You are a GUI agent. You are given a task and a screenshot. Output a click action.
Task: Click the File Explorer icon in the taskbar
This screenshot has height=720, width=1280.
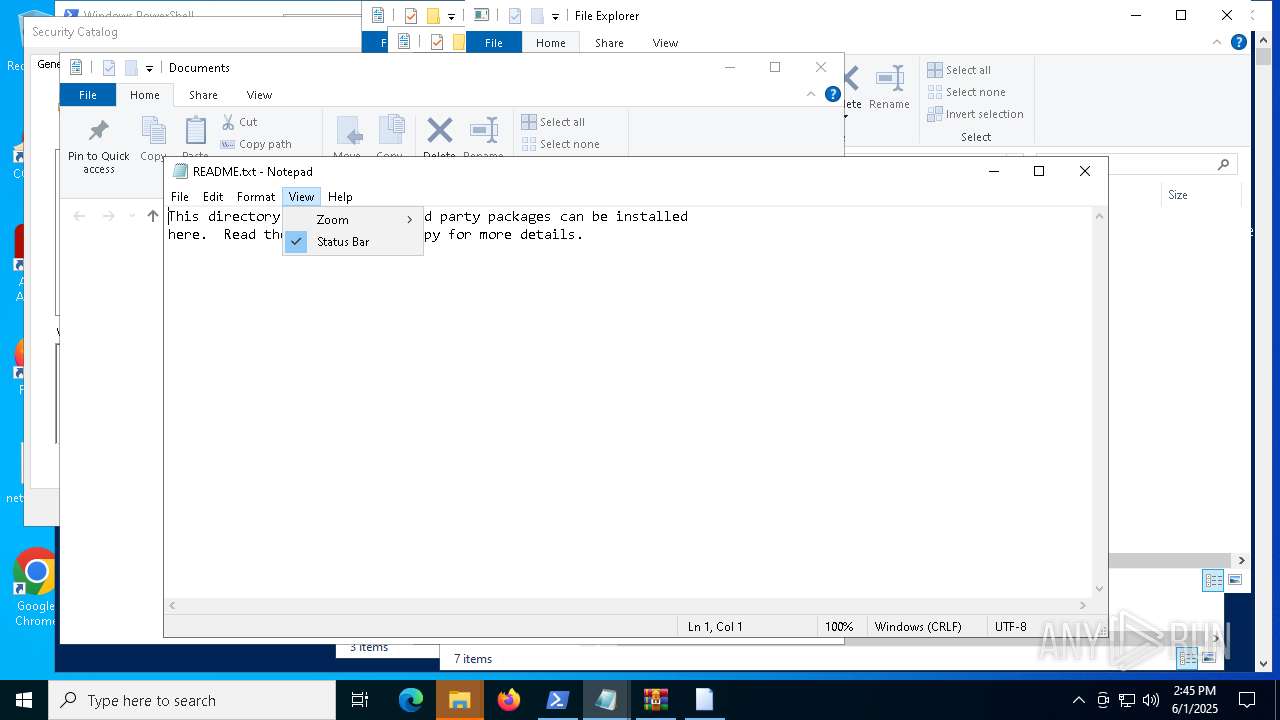tap(460, 700)
